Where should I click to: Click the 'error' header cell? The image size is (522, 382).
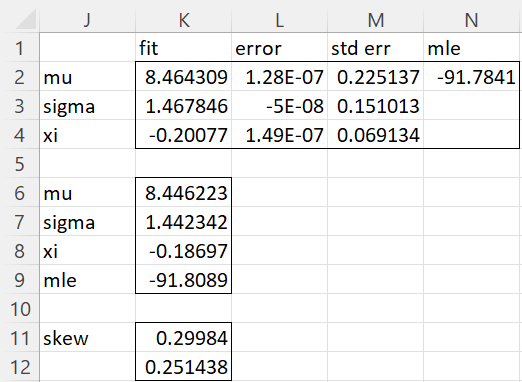tap(280, 47)
